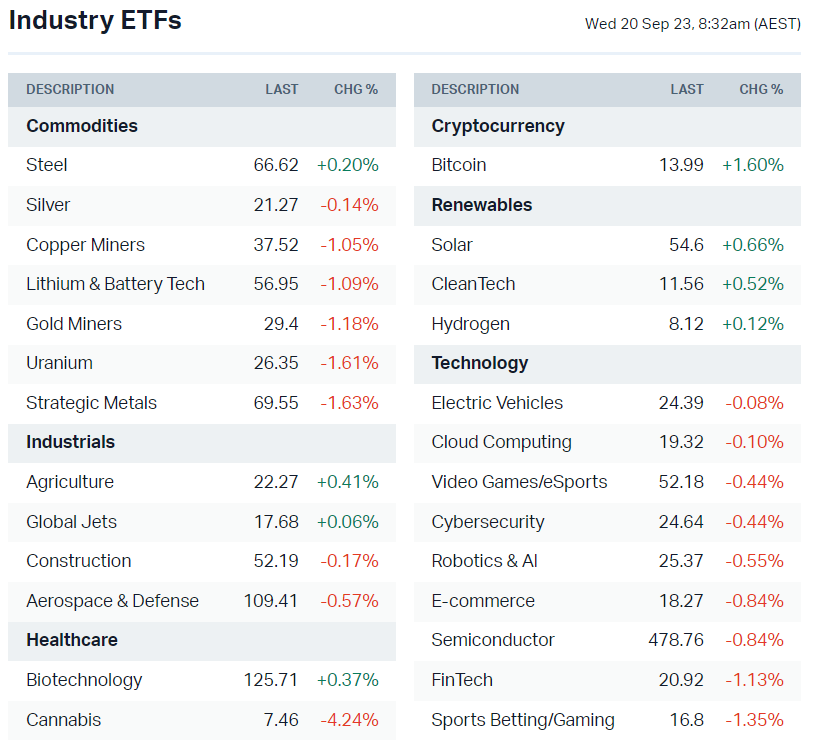Sort by LAST in the Cryptocurrency table
The width and height of the screenshot is (813, 743).
tap(687, 89)
